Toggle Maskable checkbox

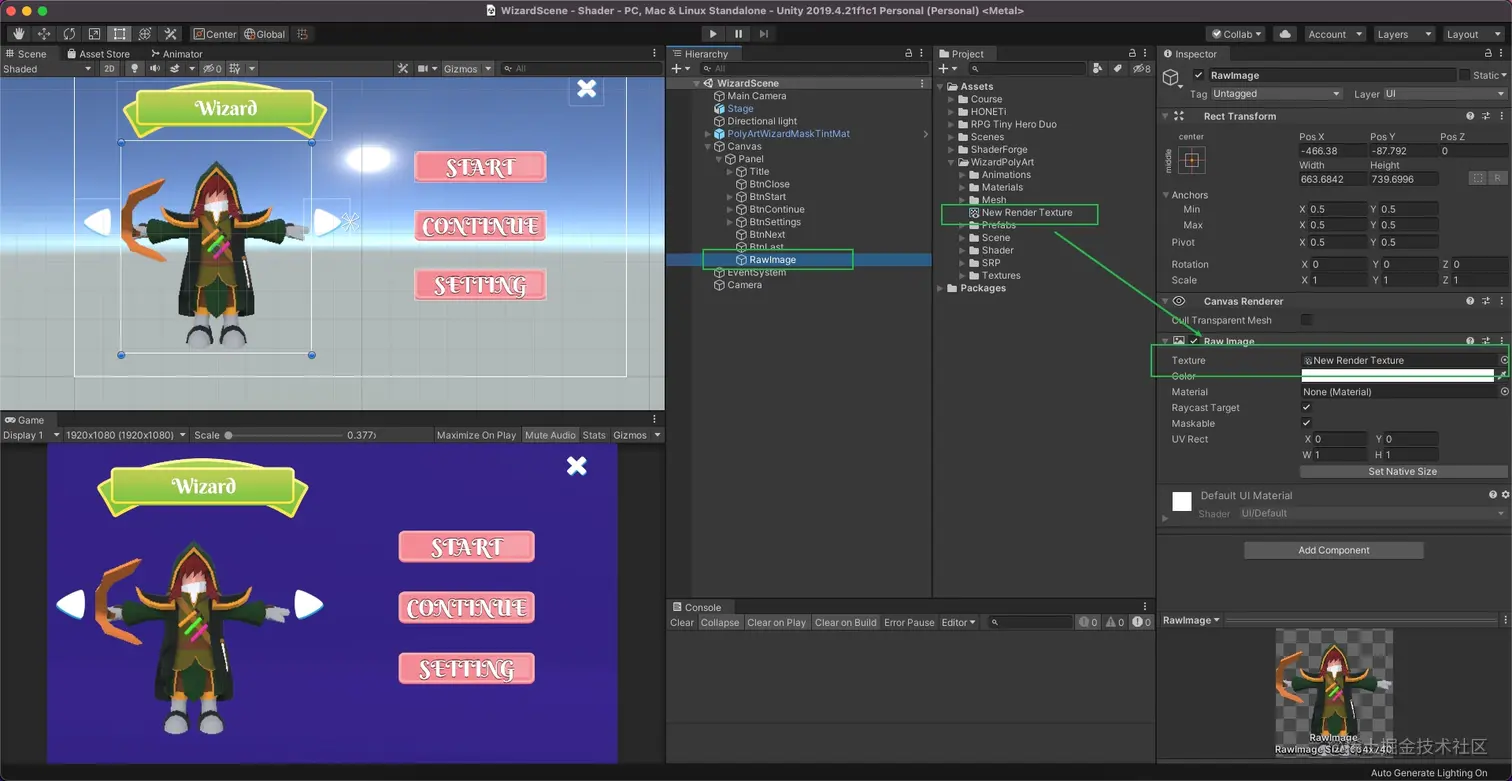1306,423
